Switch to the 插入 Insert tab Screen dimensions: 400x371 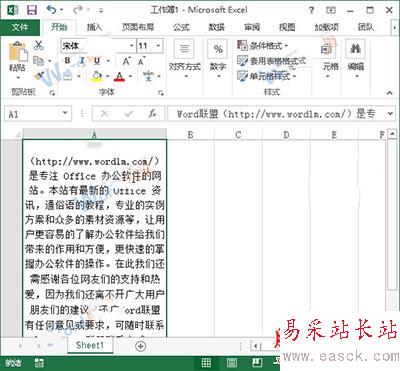pos(94,27)
